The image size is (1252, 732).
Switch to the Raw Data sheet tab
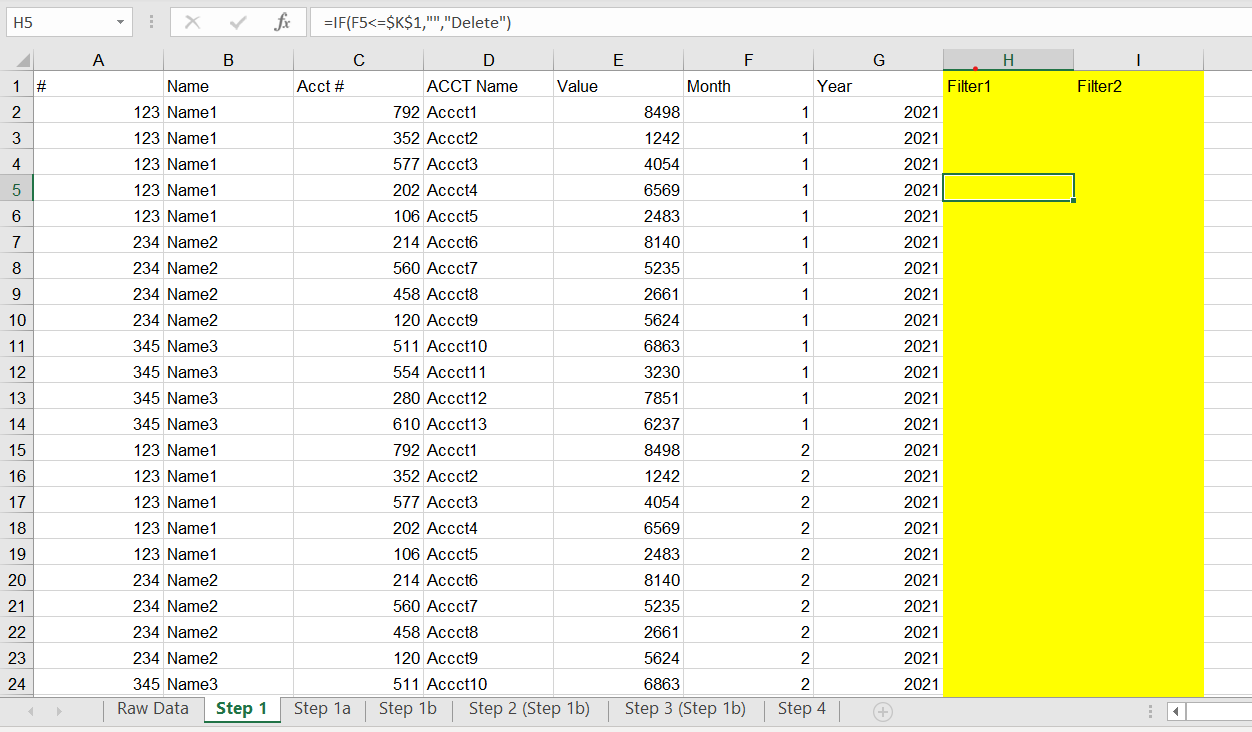153,709
